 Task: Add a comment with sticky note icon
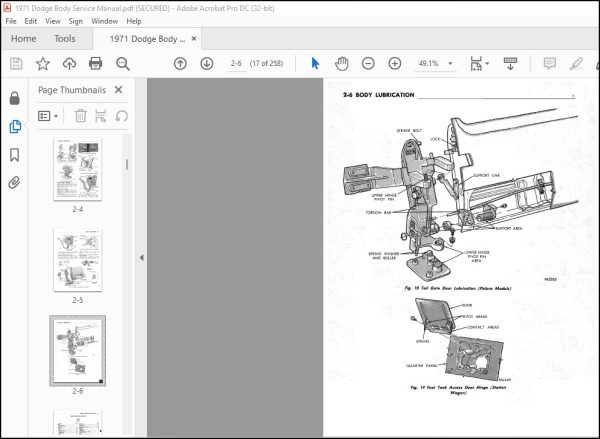550,64
